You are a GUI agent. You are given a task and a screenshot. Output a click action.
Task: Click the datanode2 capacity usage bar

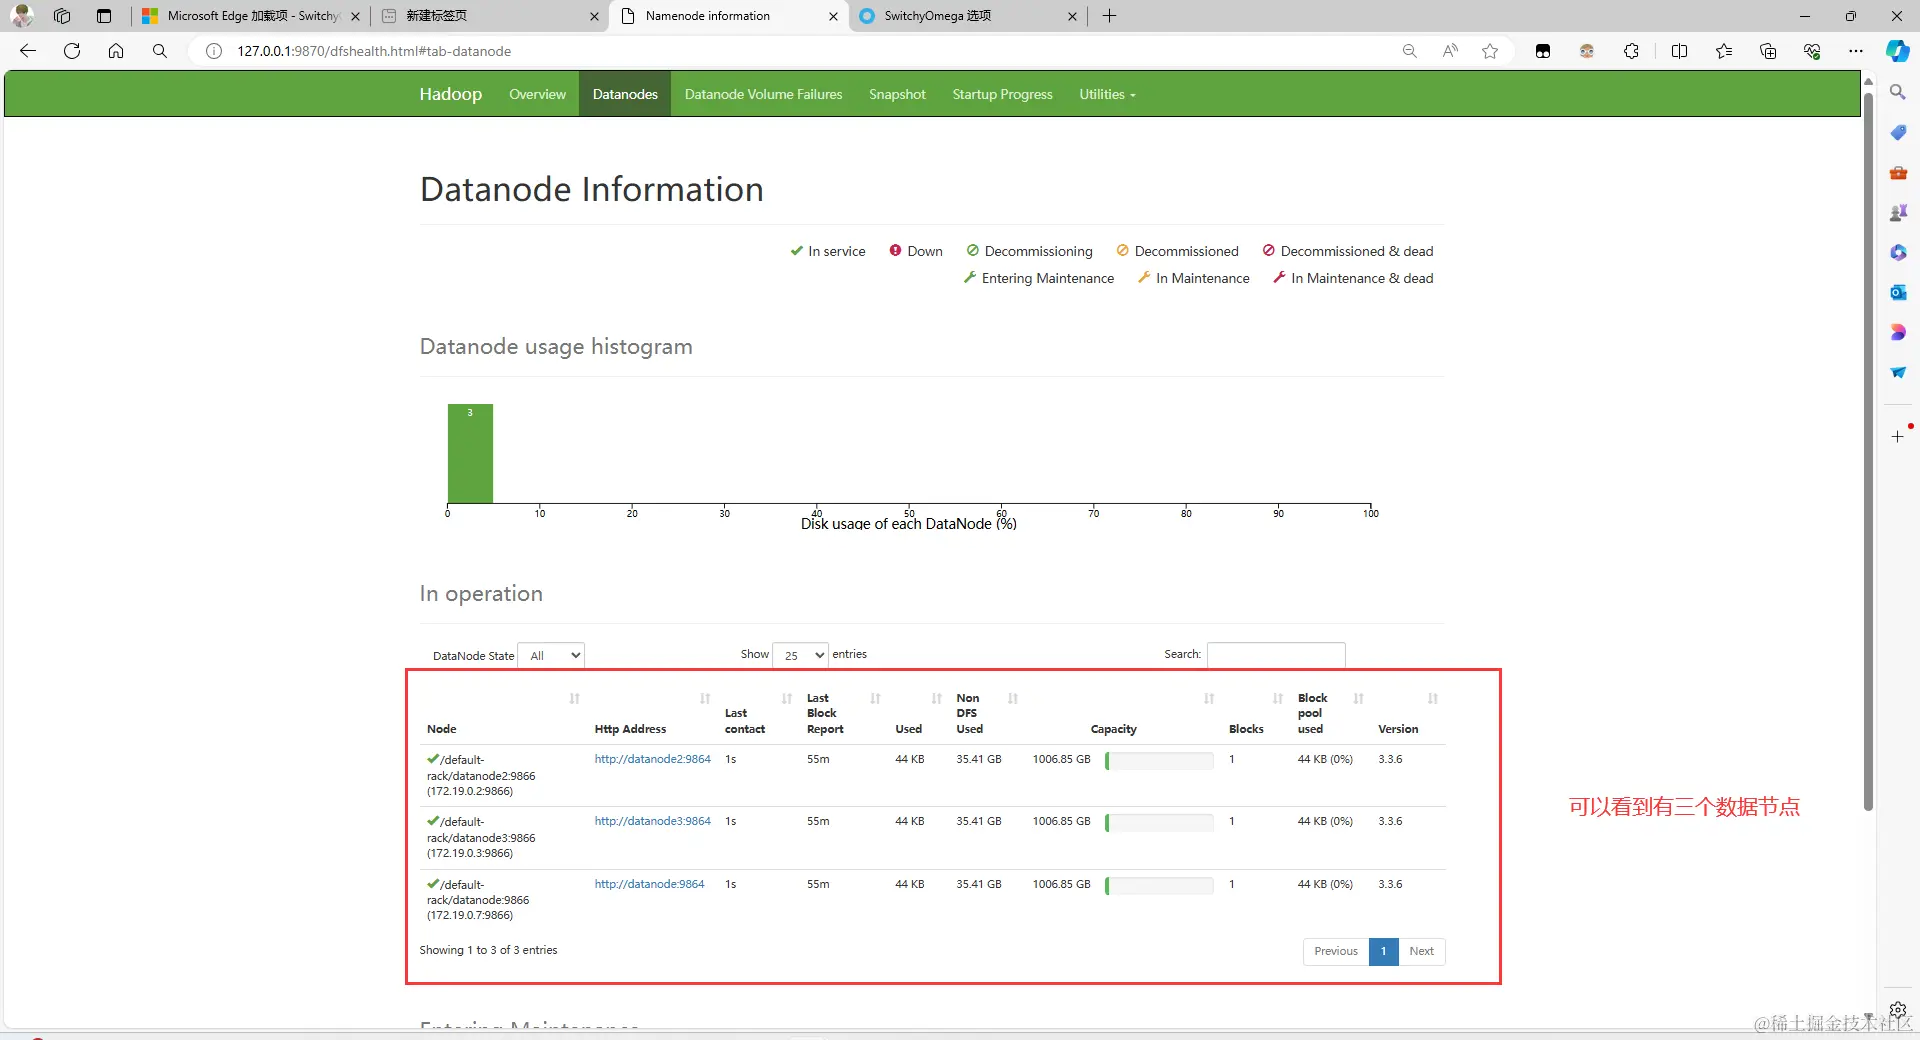tap(1159, 761)
